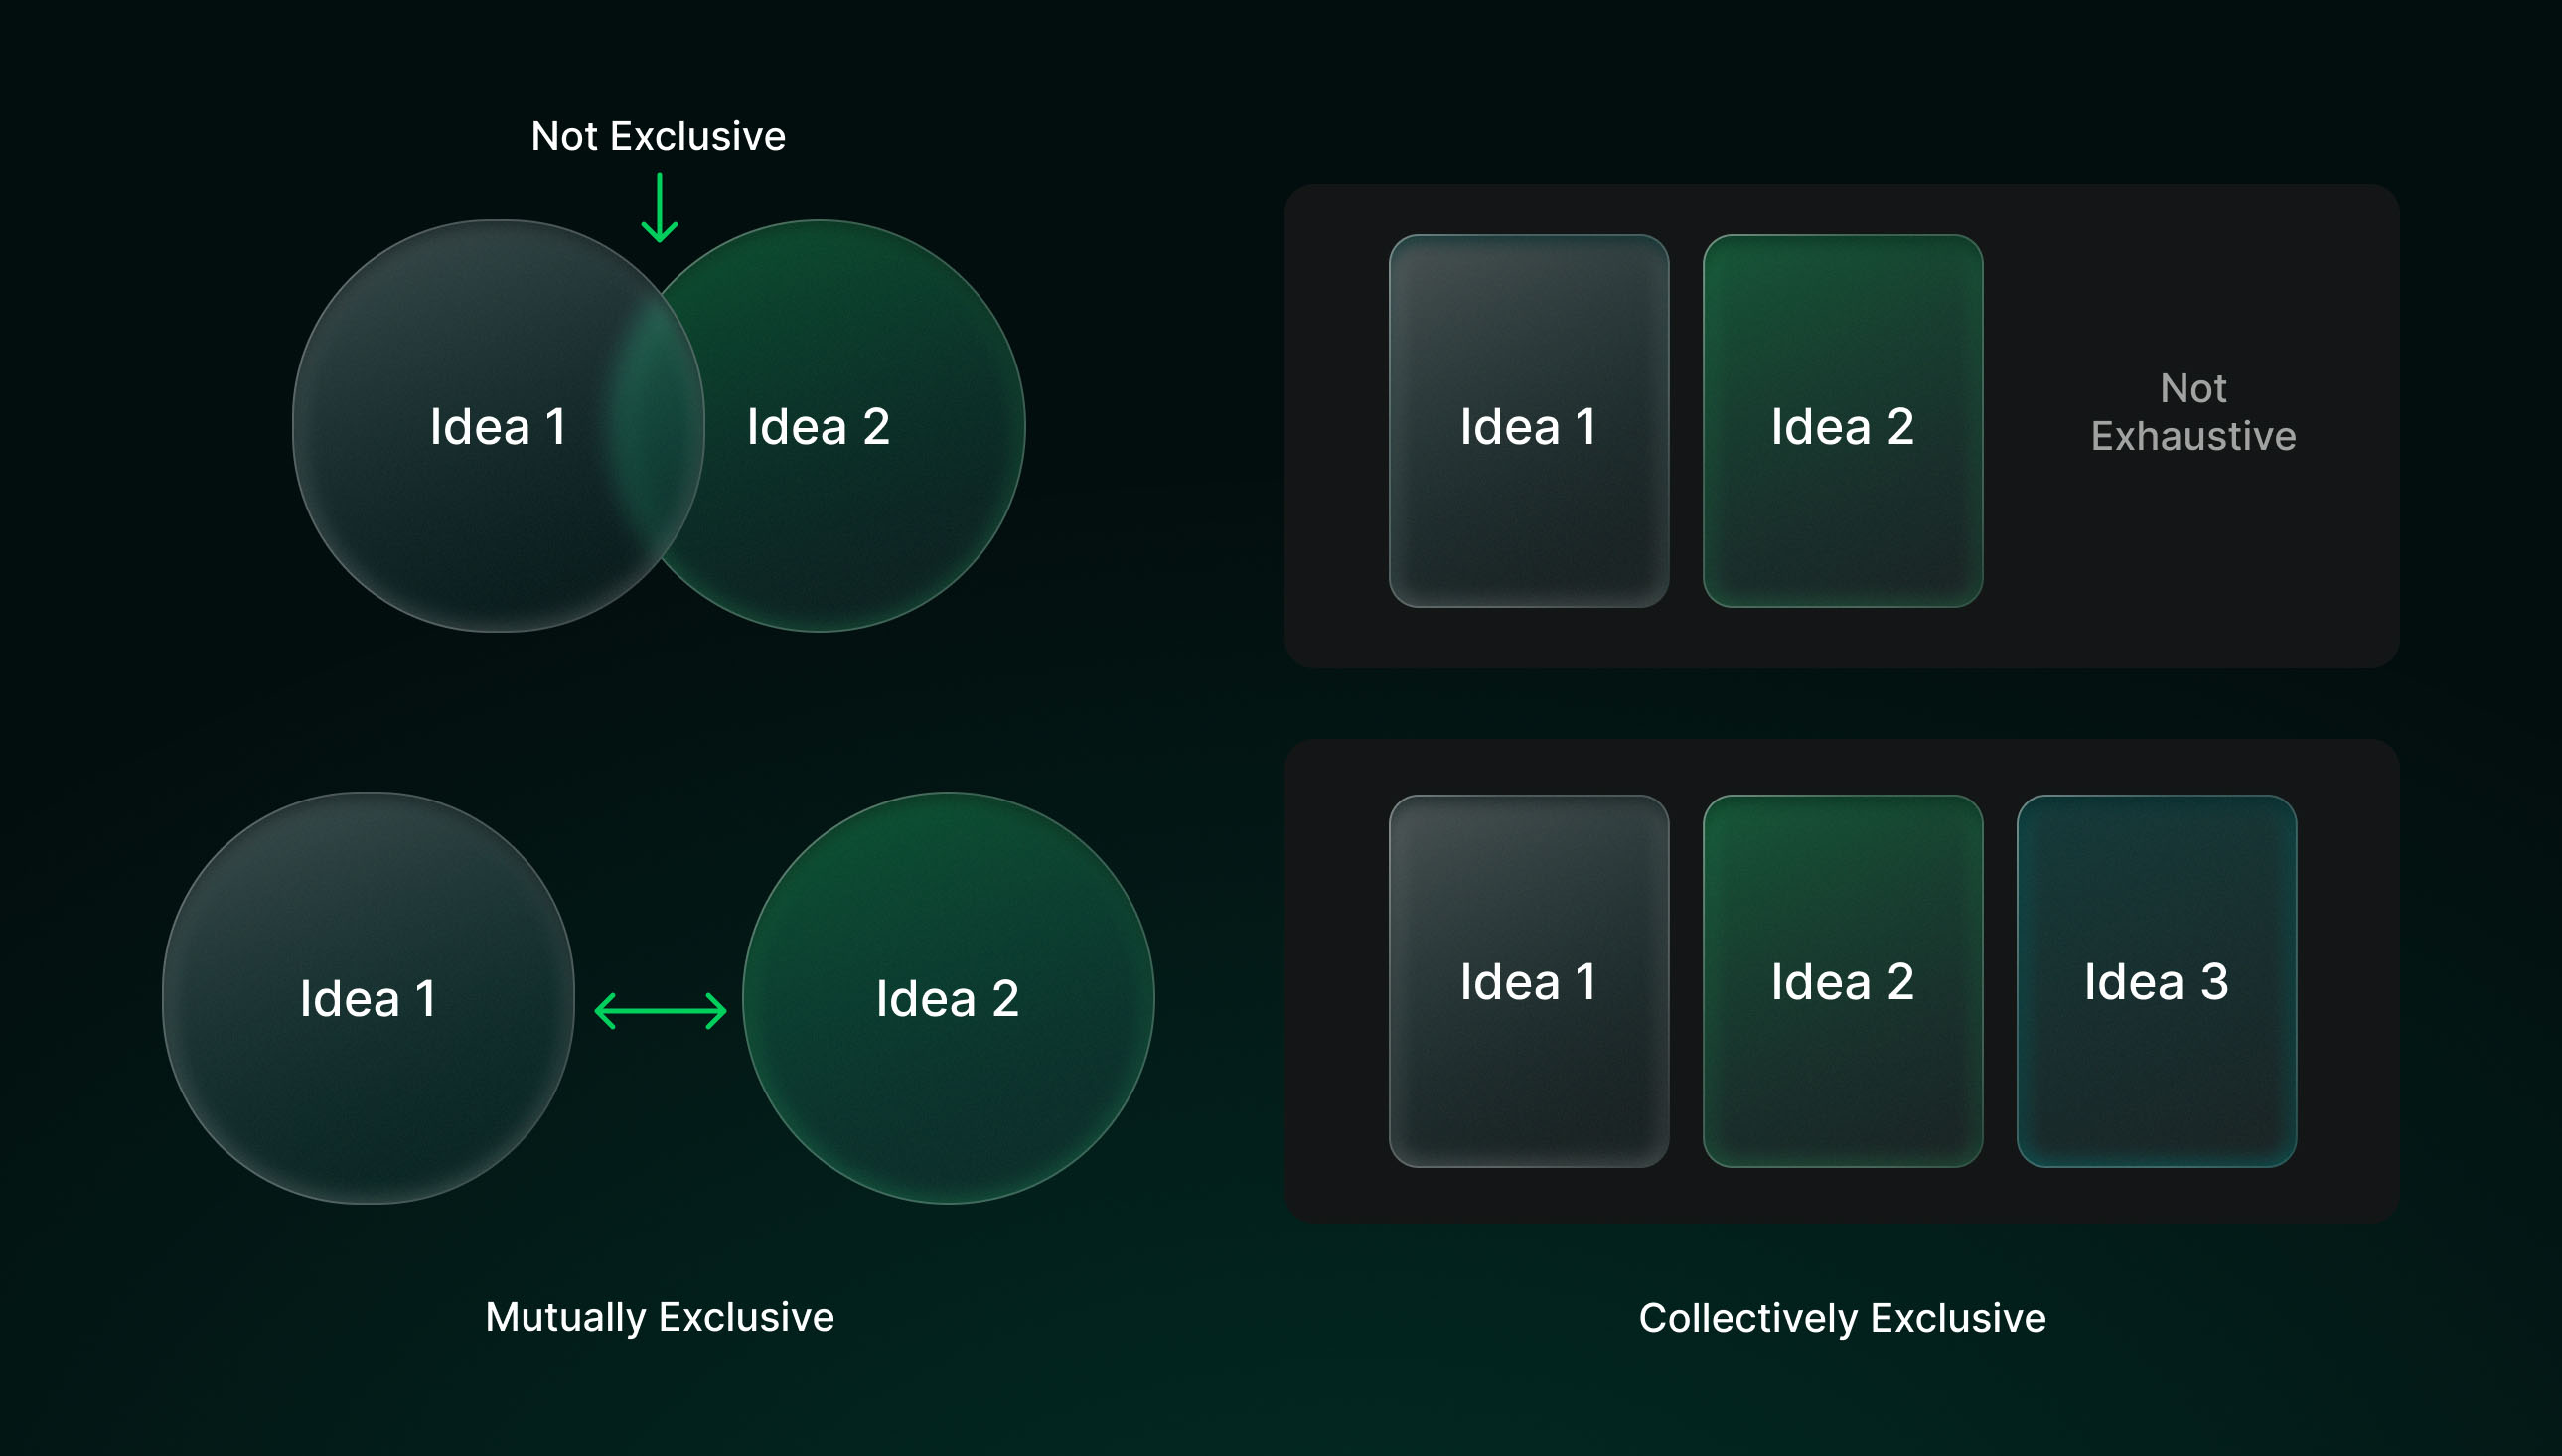Click the Idea 3 text label
The width and height of the screenshot is (2562, 1456).
(2156, 982)
